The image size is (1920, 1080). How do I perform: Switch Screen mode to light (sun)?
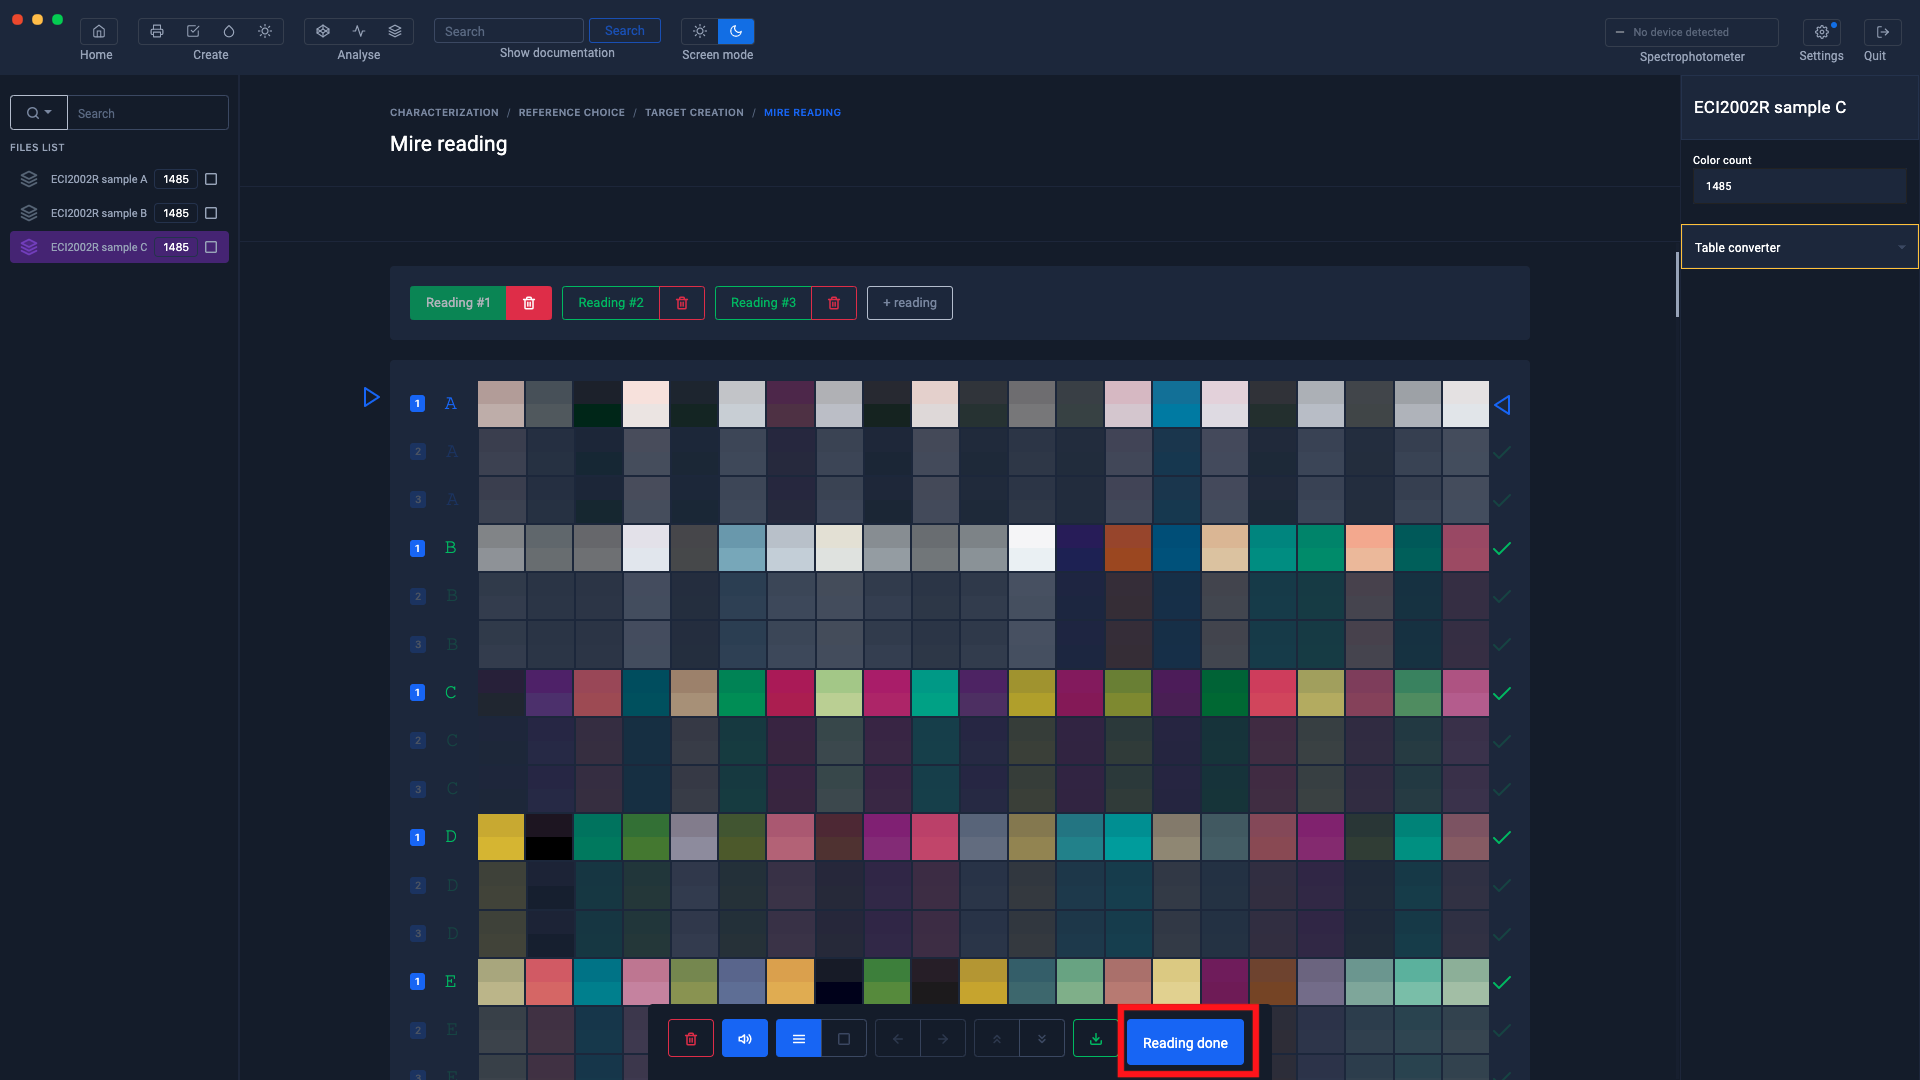[x=700, y=31]
